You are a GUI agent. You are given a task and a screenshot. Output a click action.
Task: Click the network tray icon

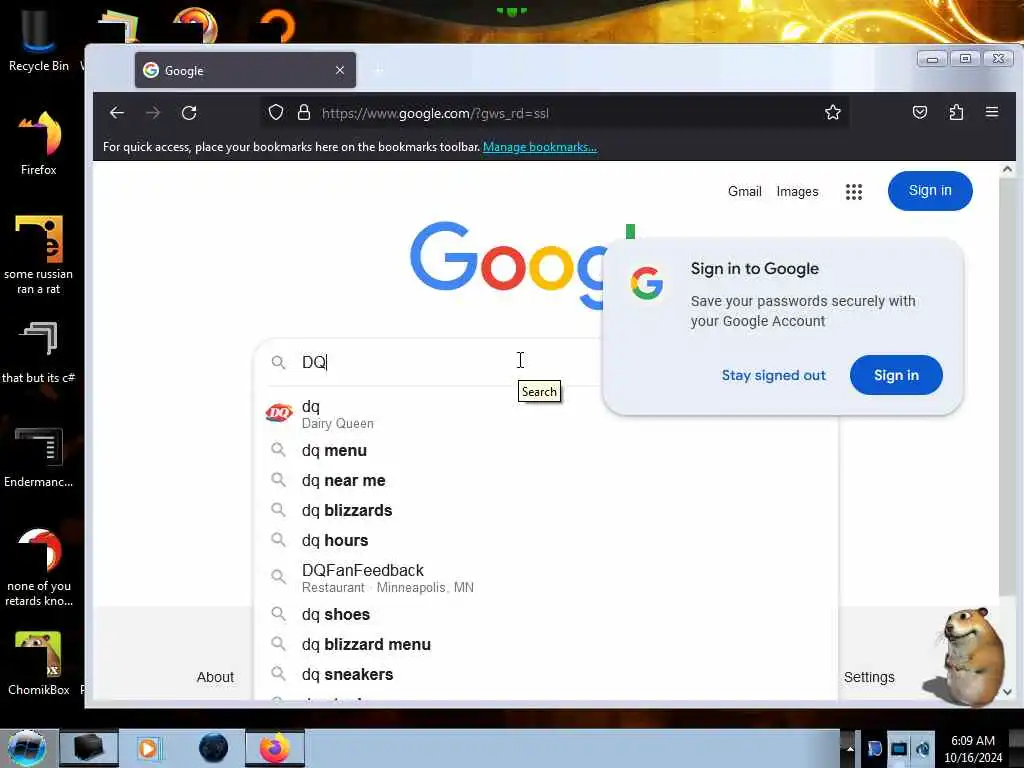899,748
